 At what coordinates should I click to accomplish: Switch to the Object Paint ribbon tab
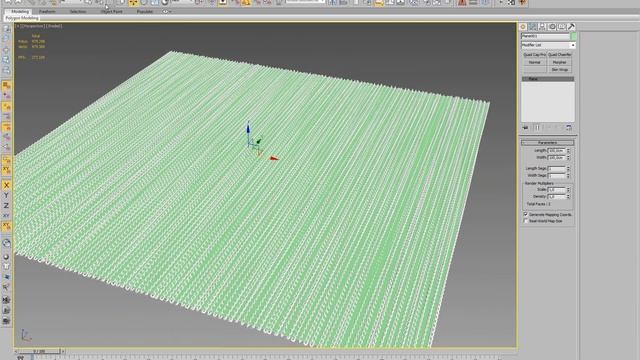tap(111, 11)
